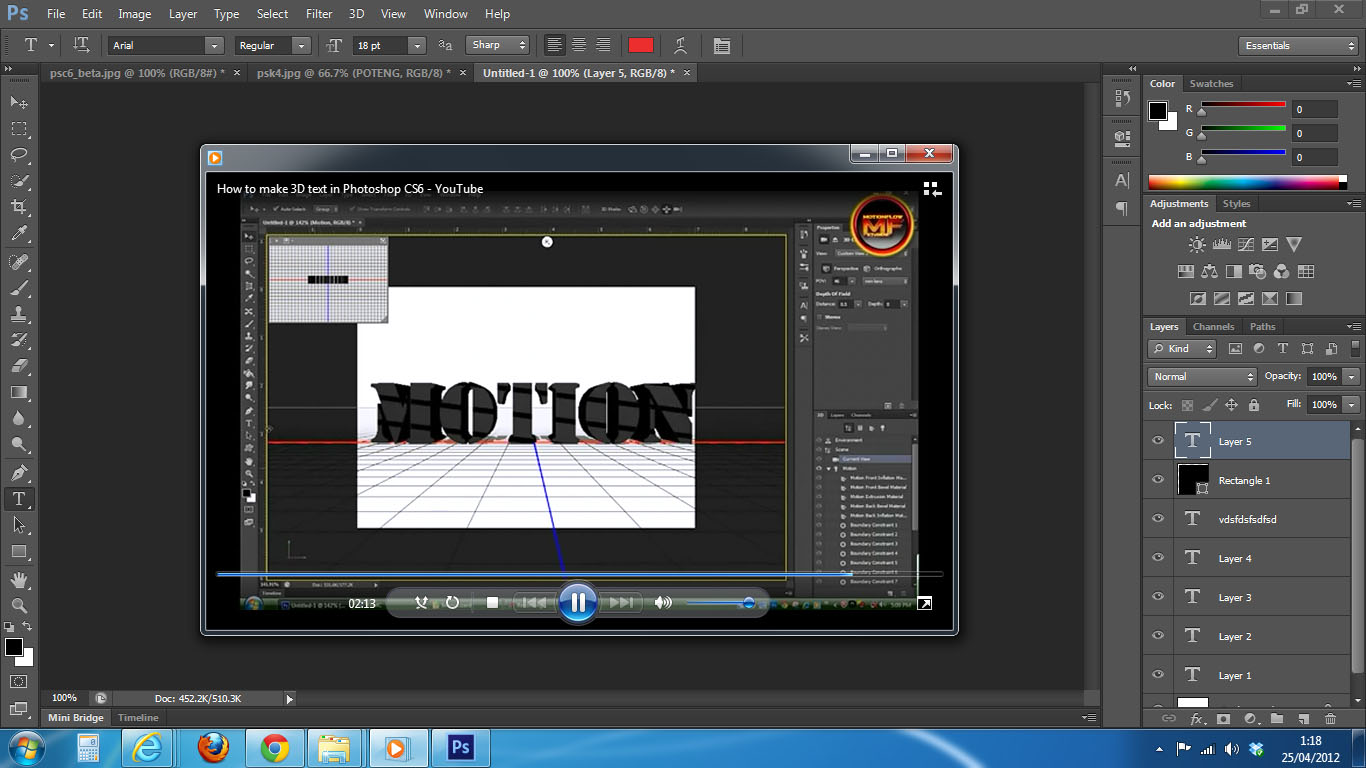Open the Normal blend mode dropdown
Screen dimensions: 1366x768
[1203, 376]
